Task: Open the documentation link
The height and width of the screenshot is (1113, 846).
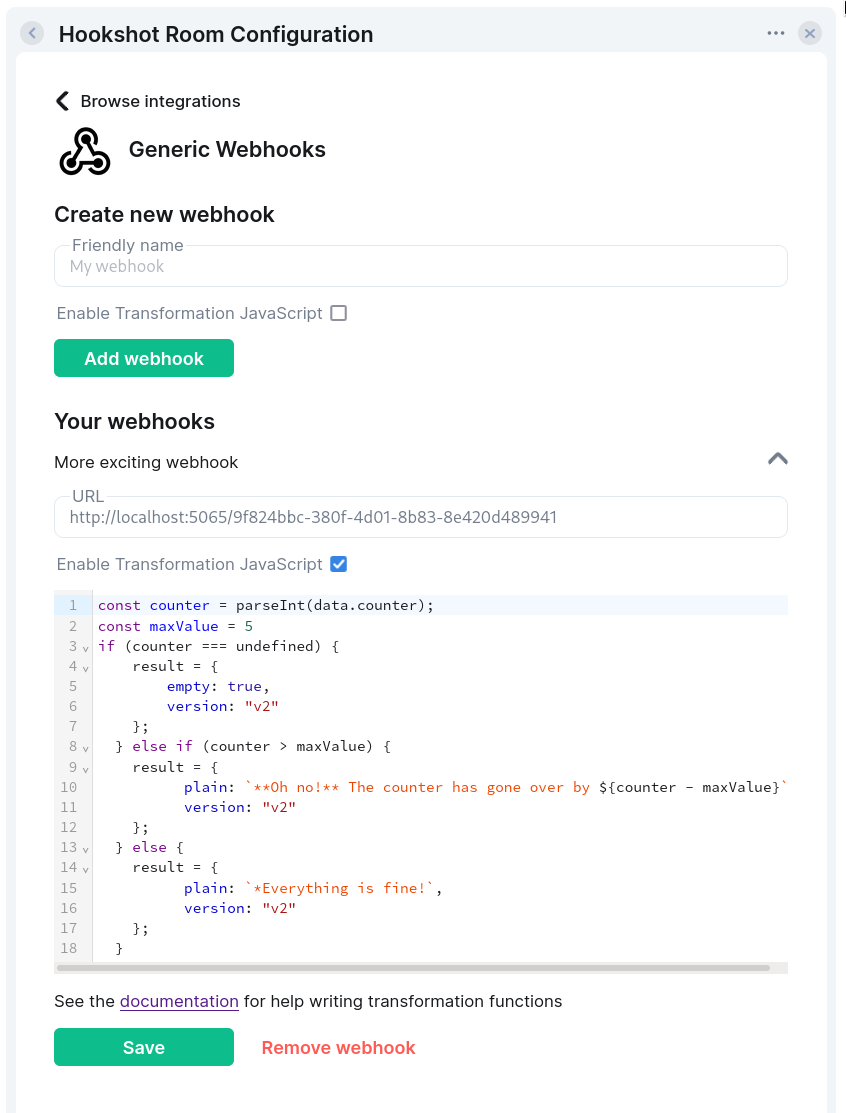Action: click(x=179, y=1001)
